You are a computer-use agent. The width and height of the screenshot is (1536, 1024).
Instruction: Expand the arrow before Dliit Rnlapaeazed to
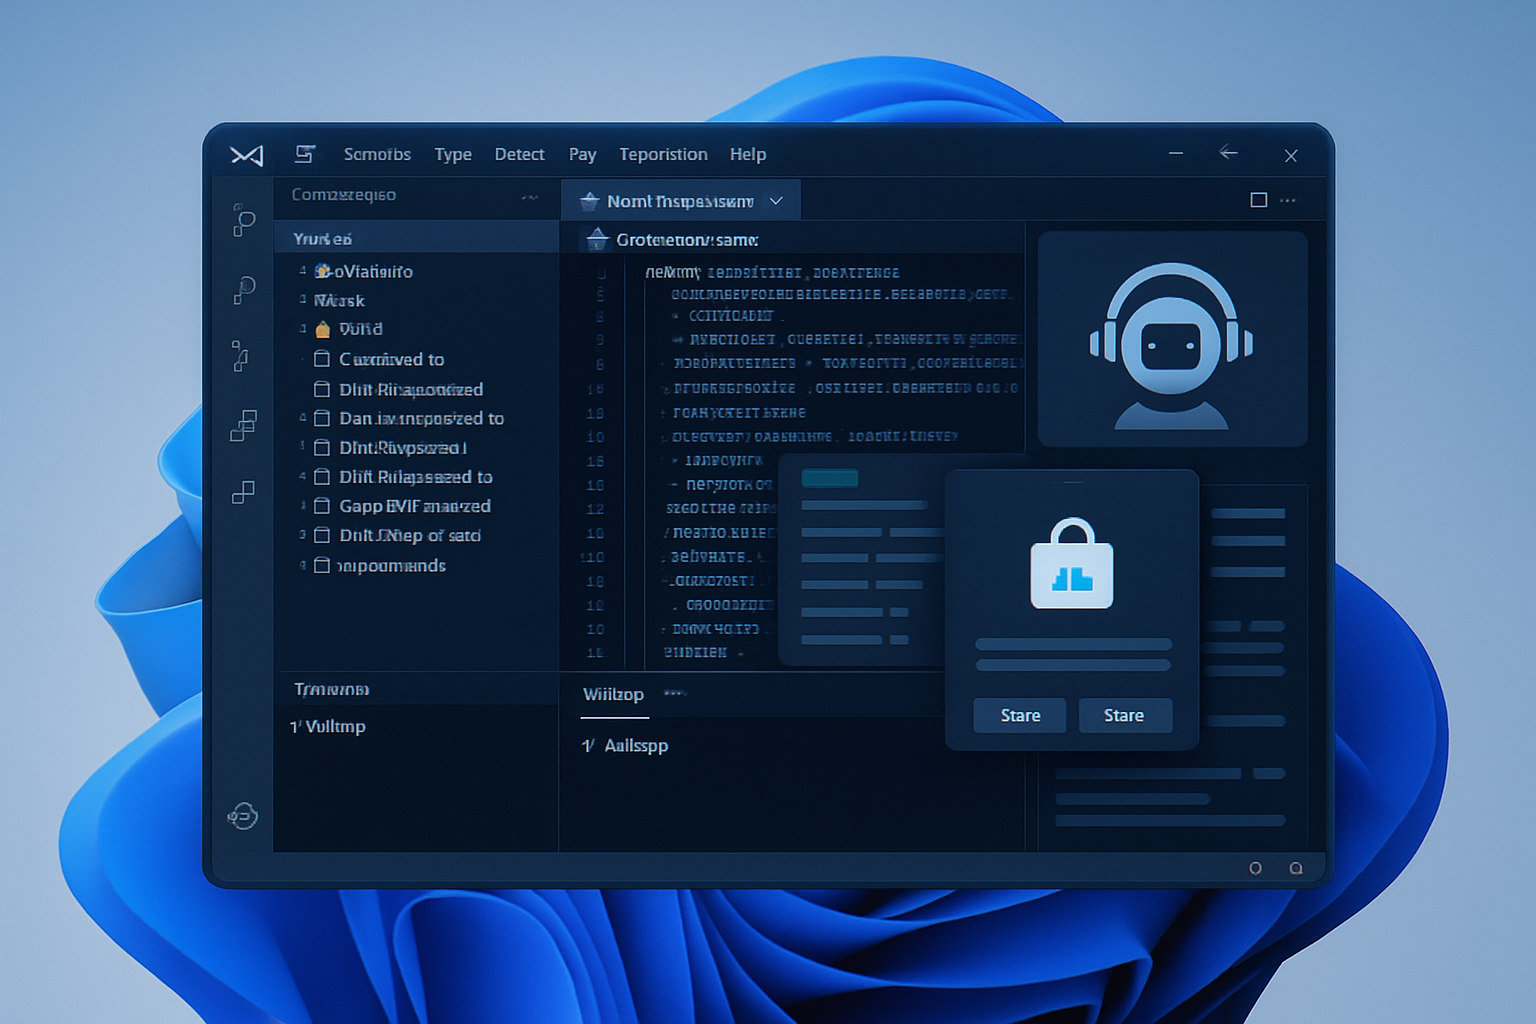pyautogui.click(x=303, y=477)
